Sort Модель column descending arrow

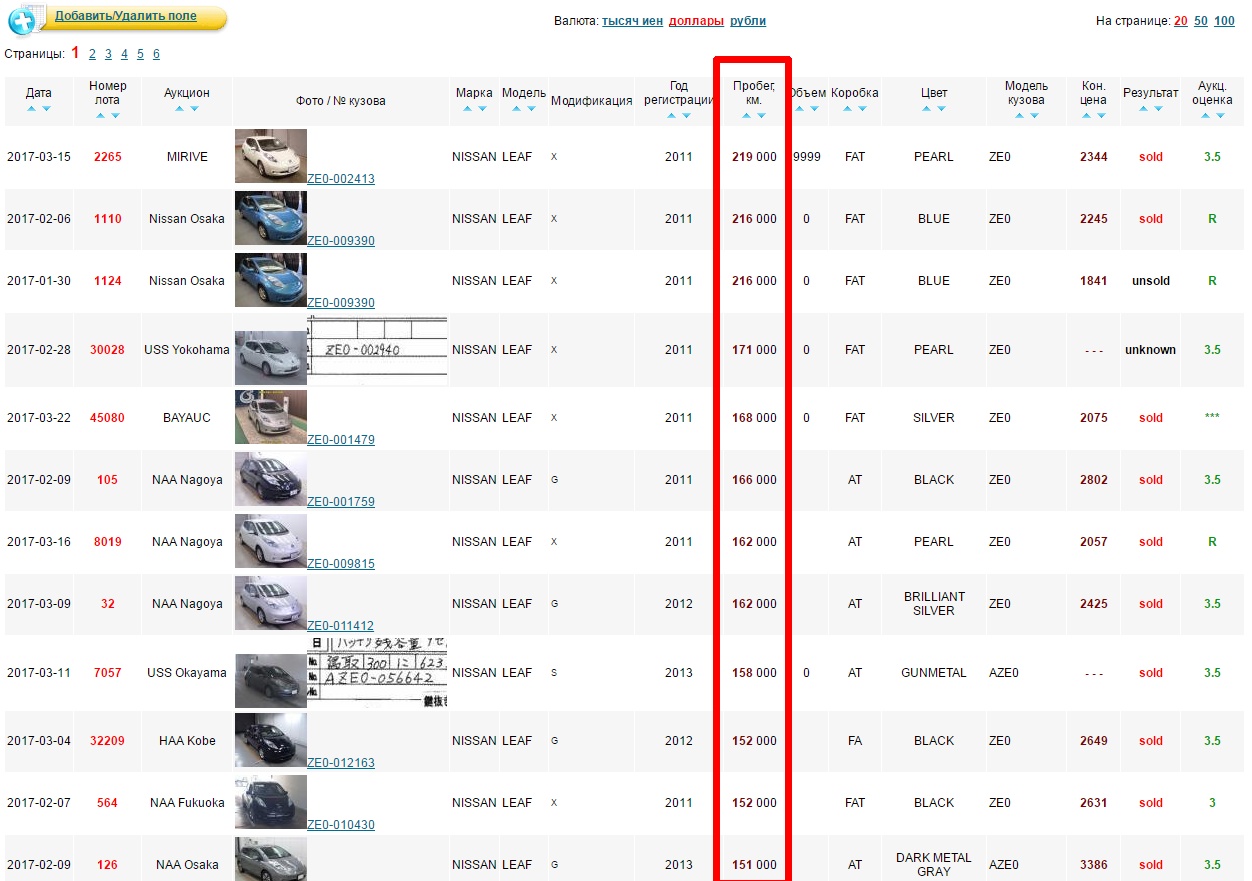tap(531, 108)
